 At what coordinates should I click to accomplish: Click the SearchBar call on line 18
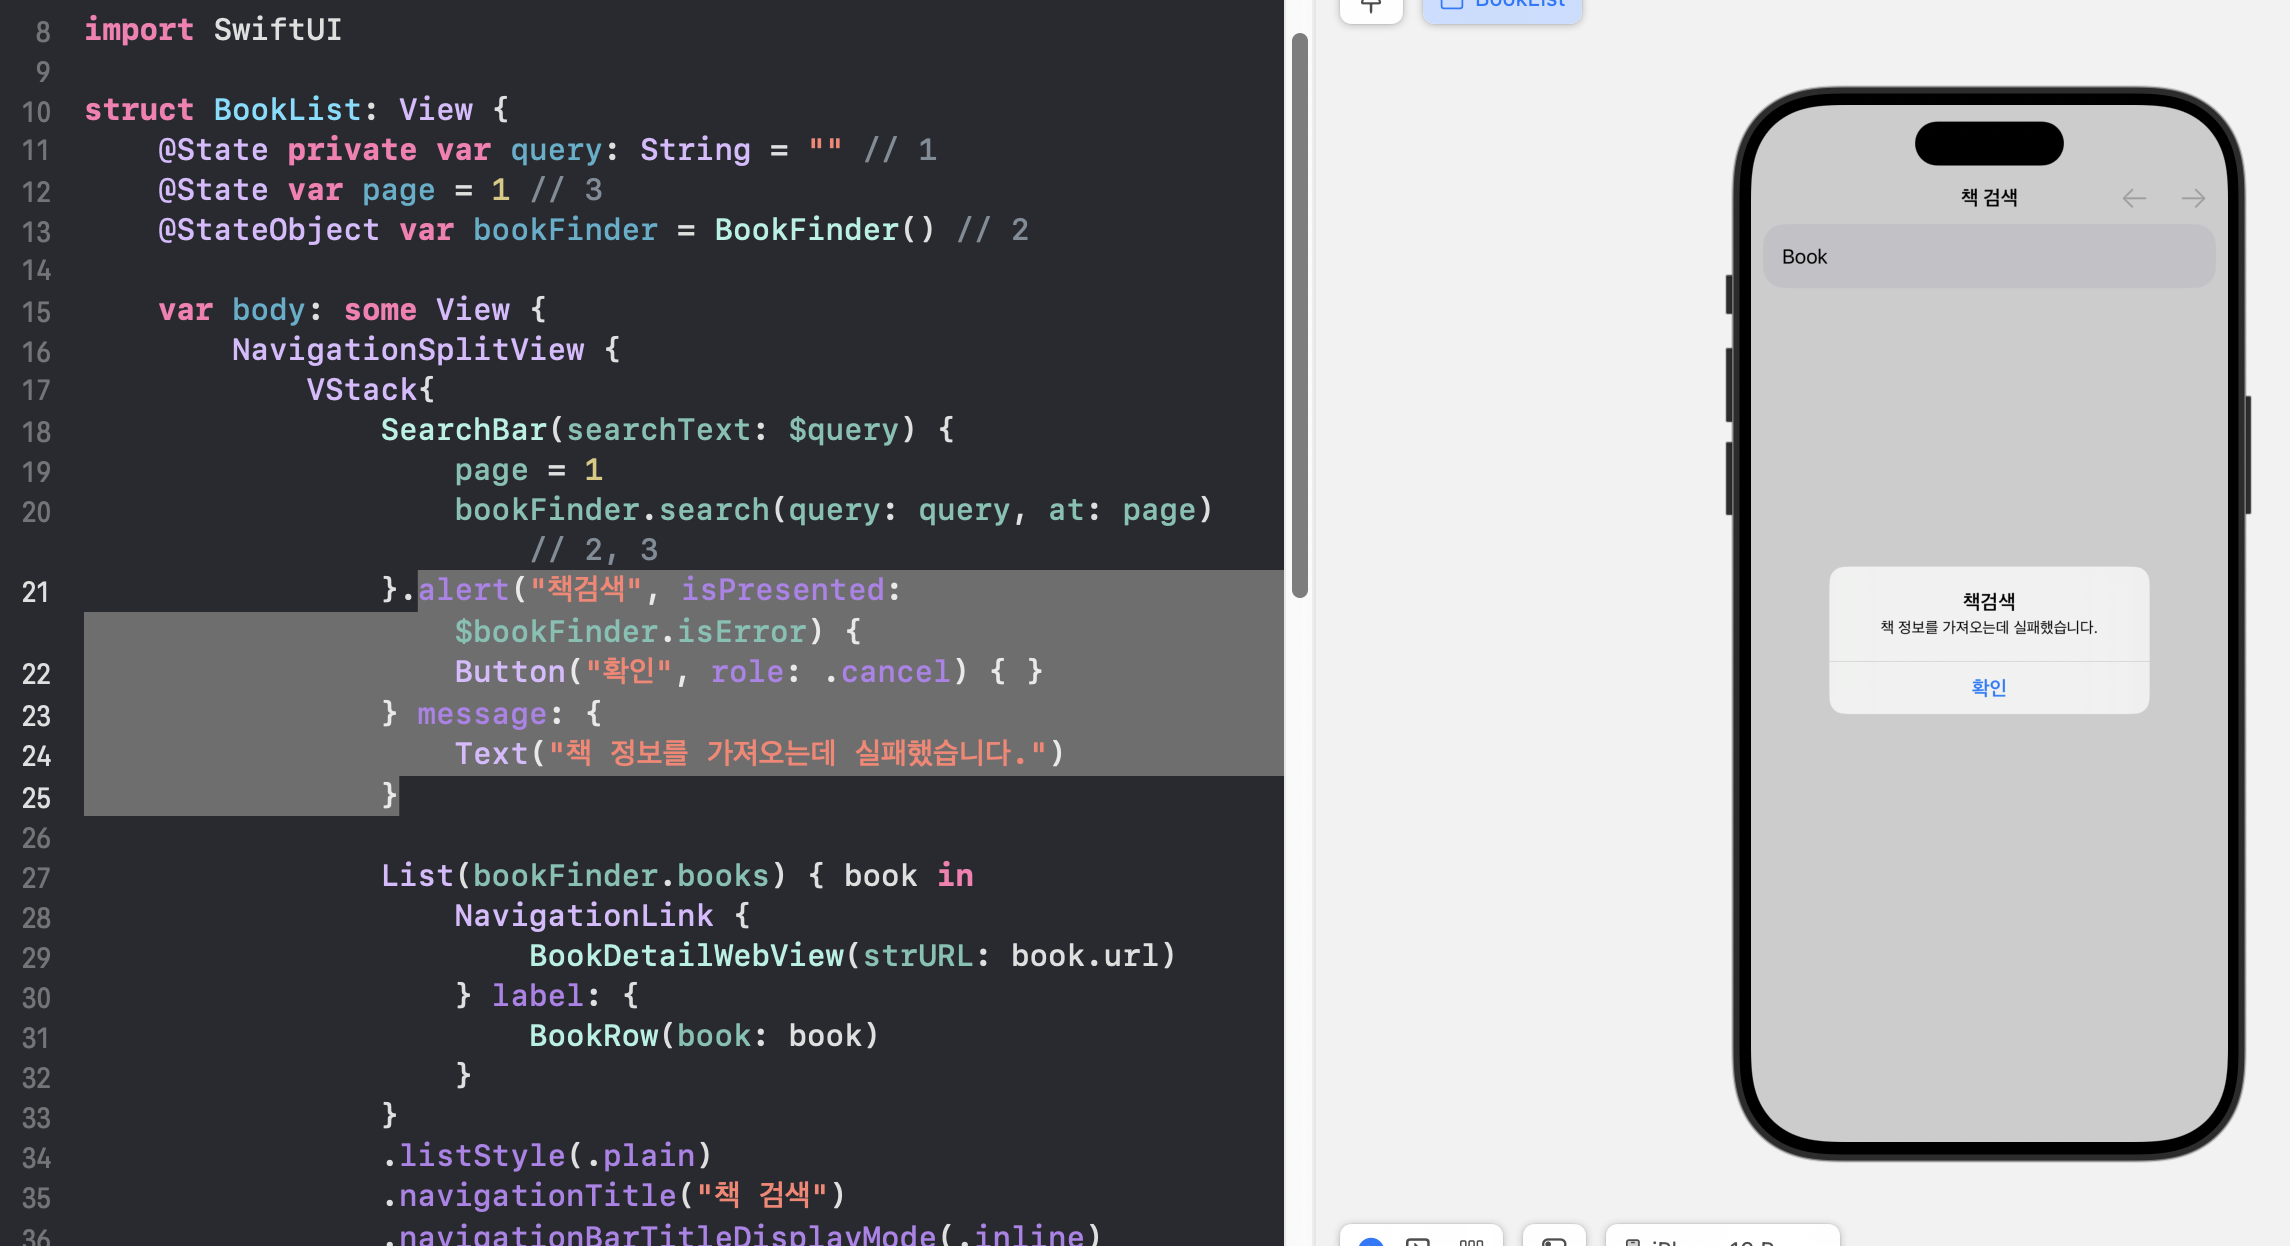(x=463, y=430)
